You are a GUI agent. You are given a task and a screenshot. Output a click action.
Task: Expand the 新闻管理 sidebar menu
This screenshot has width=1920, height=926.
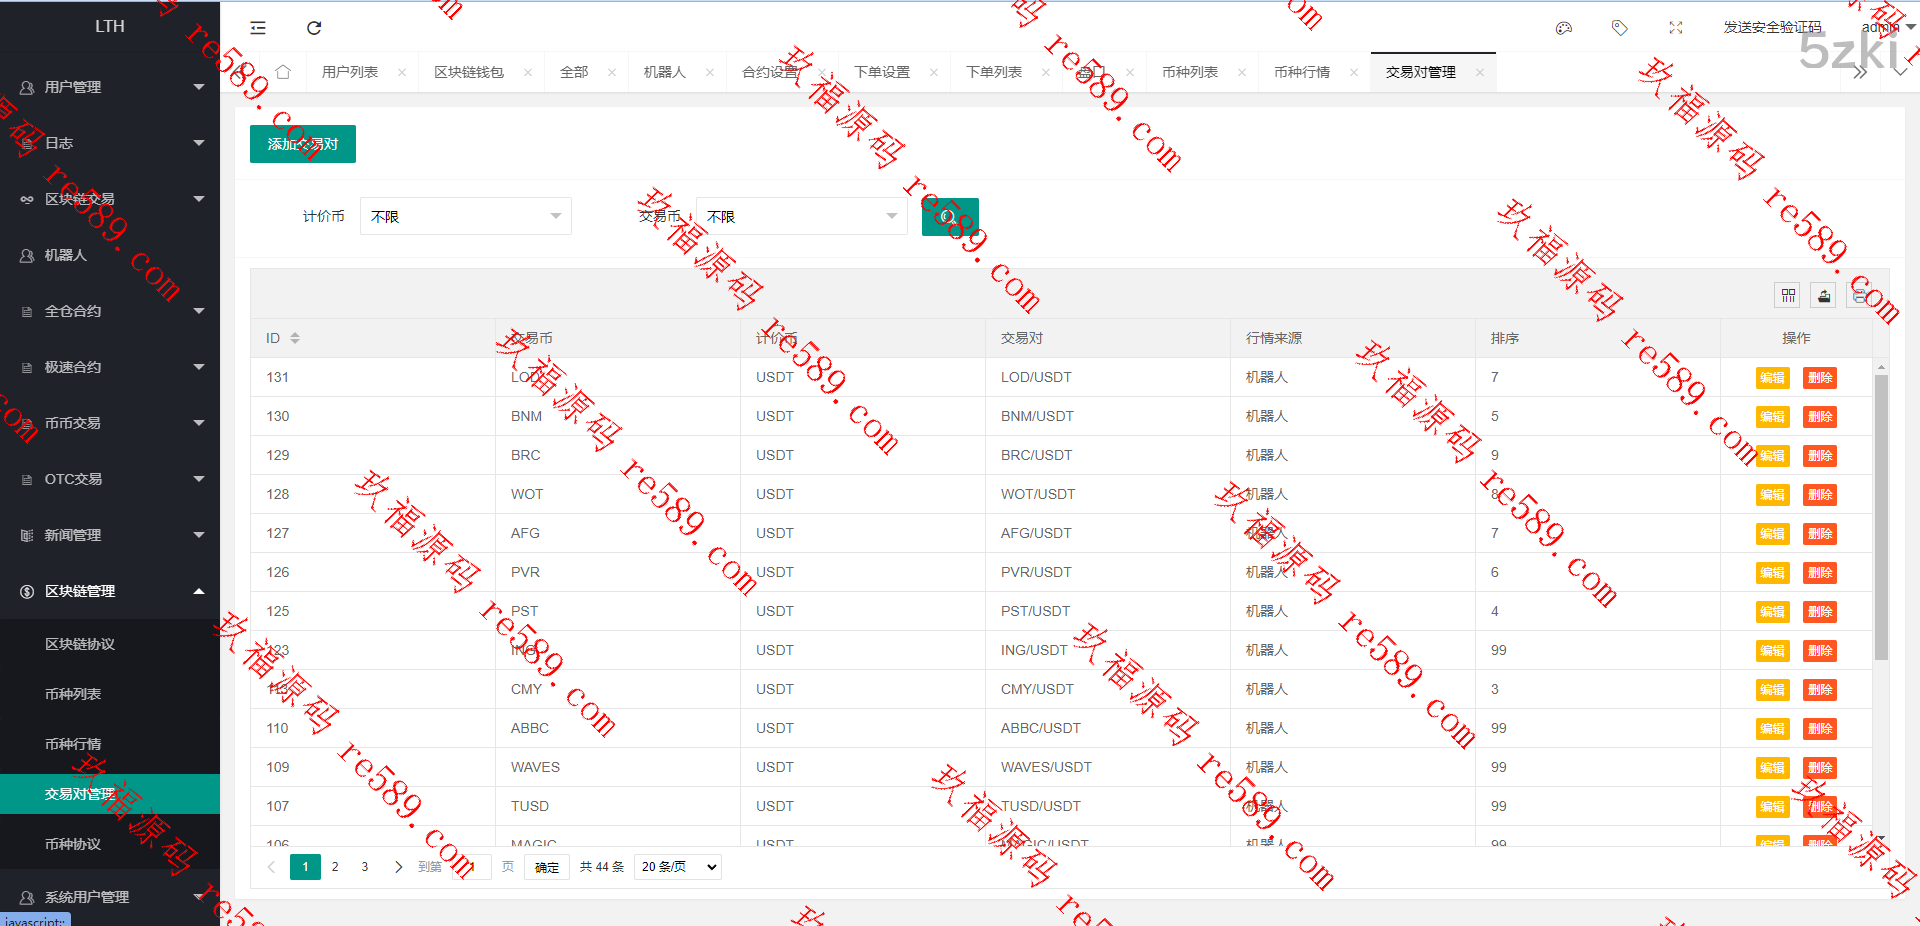110,535
